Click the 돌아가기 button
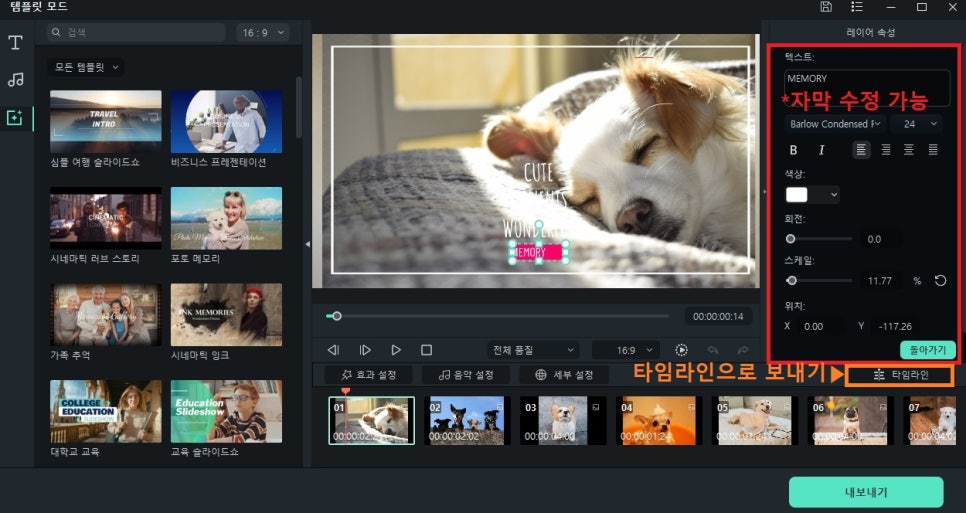The image size is (966, 513). 928,350
